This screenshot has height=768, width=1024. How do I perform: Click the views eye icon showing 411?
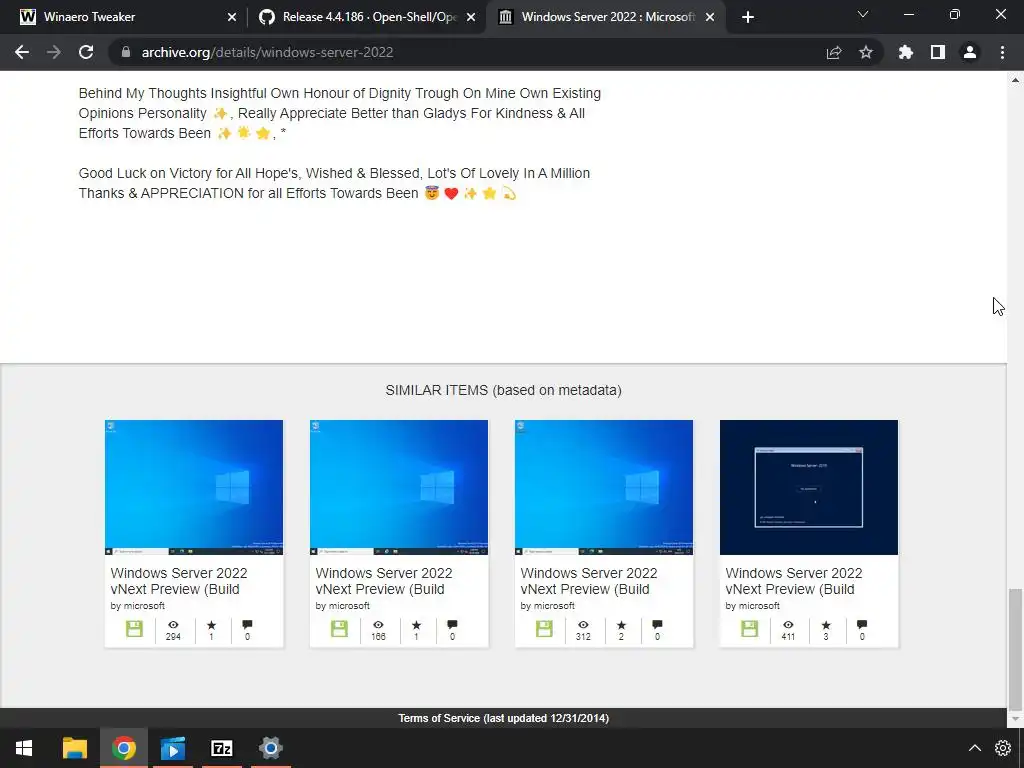point(788,625)
